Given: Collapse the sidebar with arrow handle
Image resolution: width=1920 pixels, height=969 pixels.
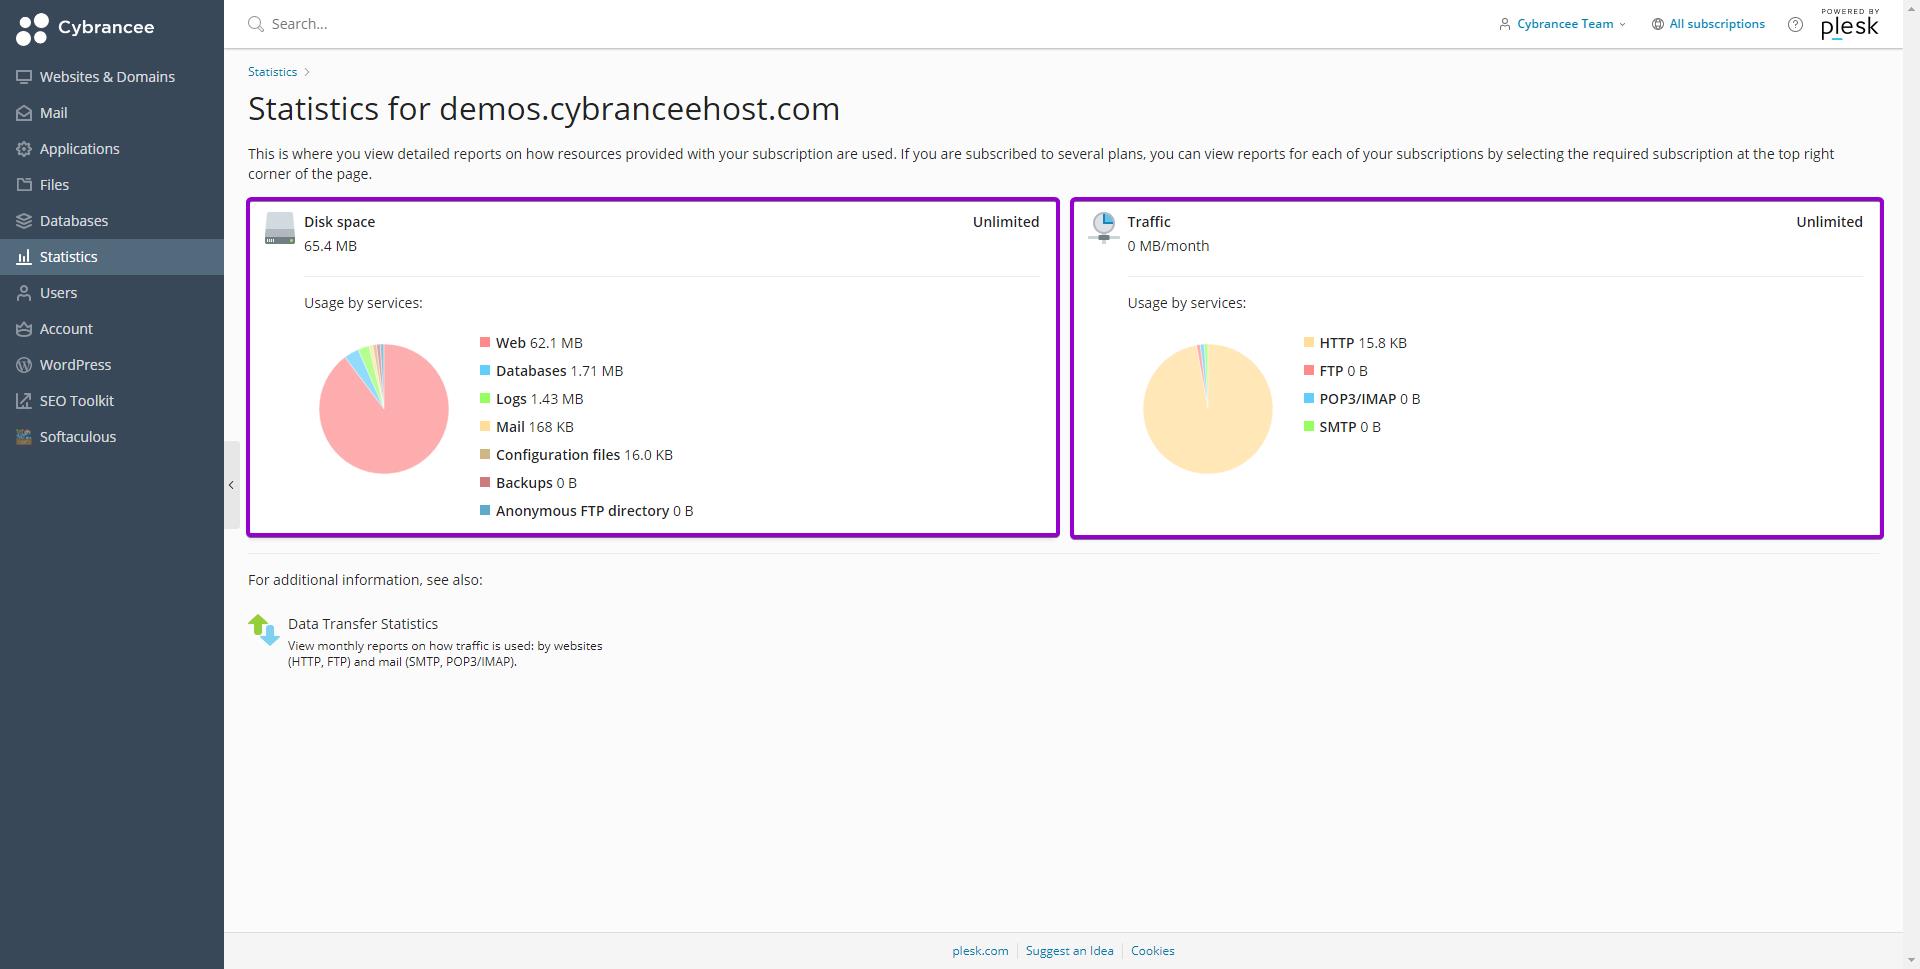Looking at the screenshot, I should pos(231,485).
